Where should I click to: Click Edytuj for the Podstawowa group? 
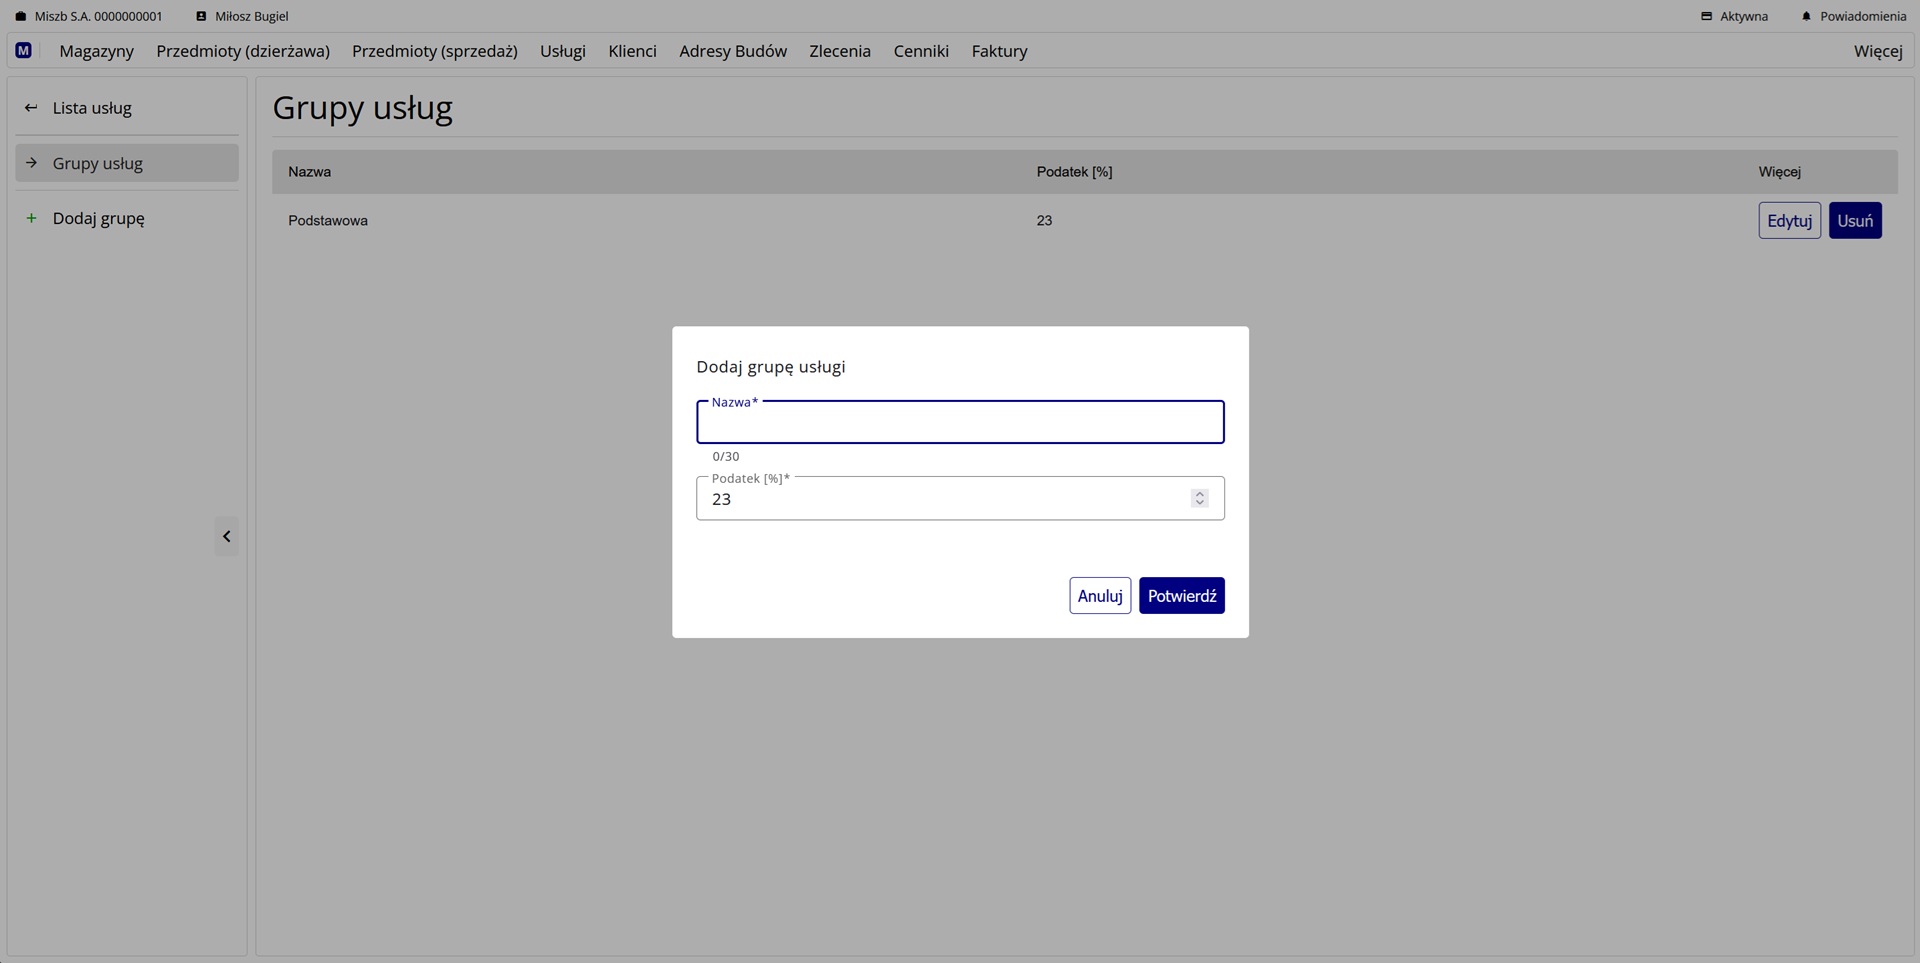click(1789, 221)
